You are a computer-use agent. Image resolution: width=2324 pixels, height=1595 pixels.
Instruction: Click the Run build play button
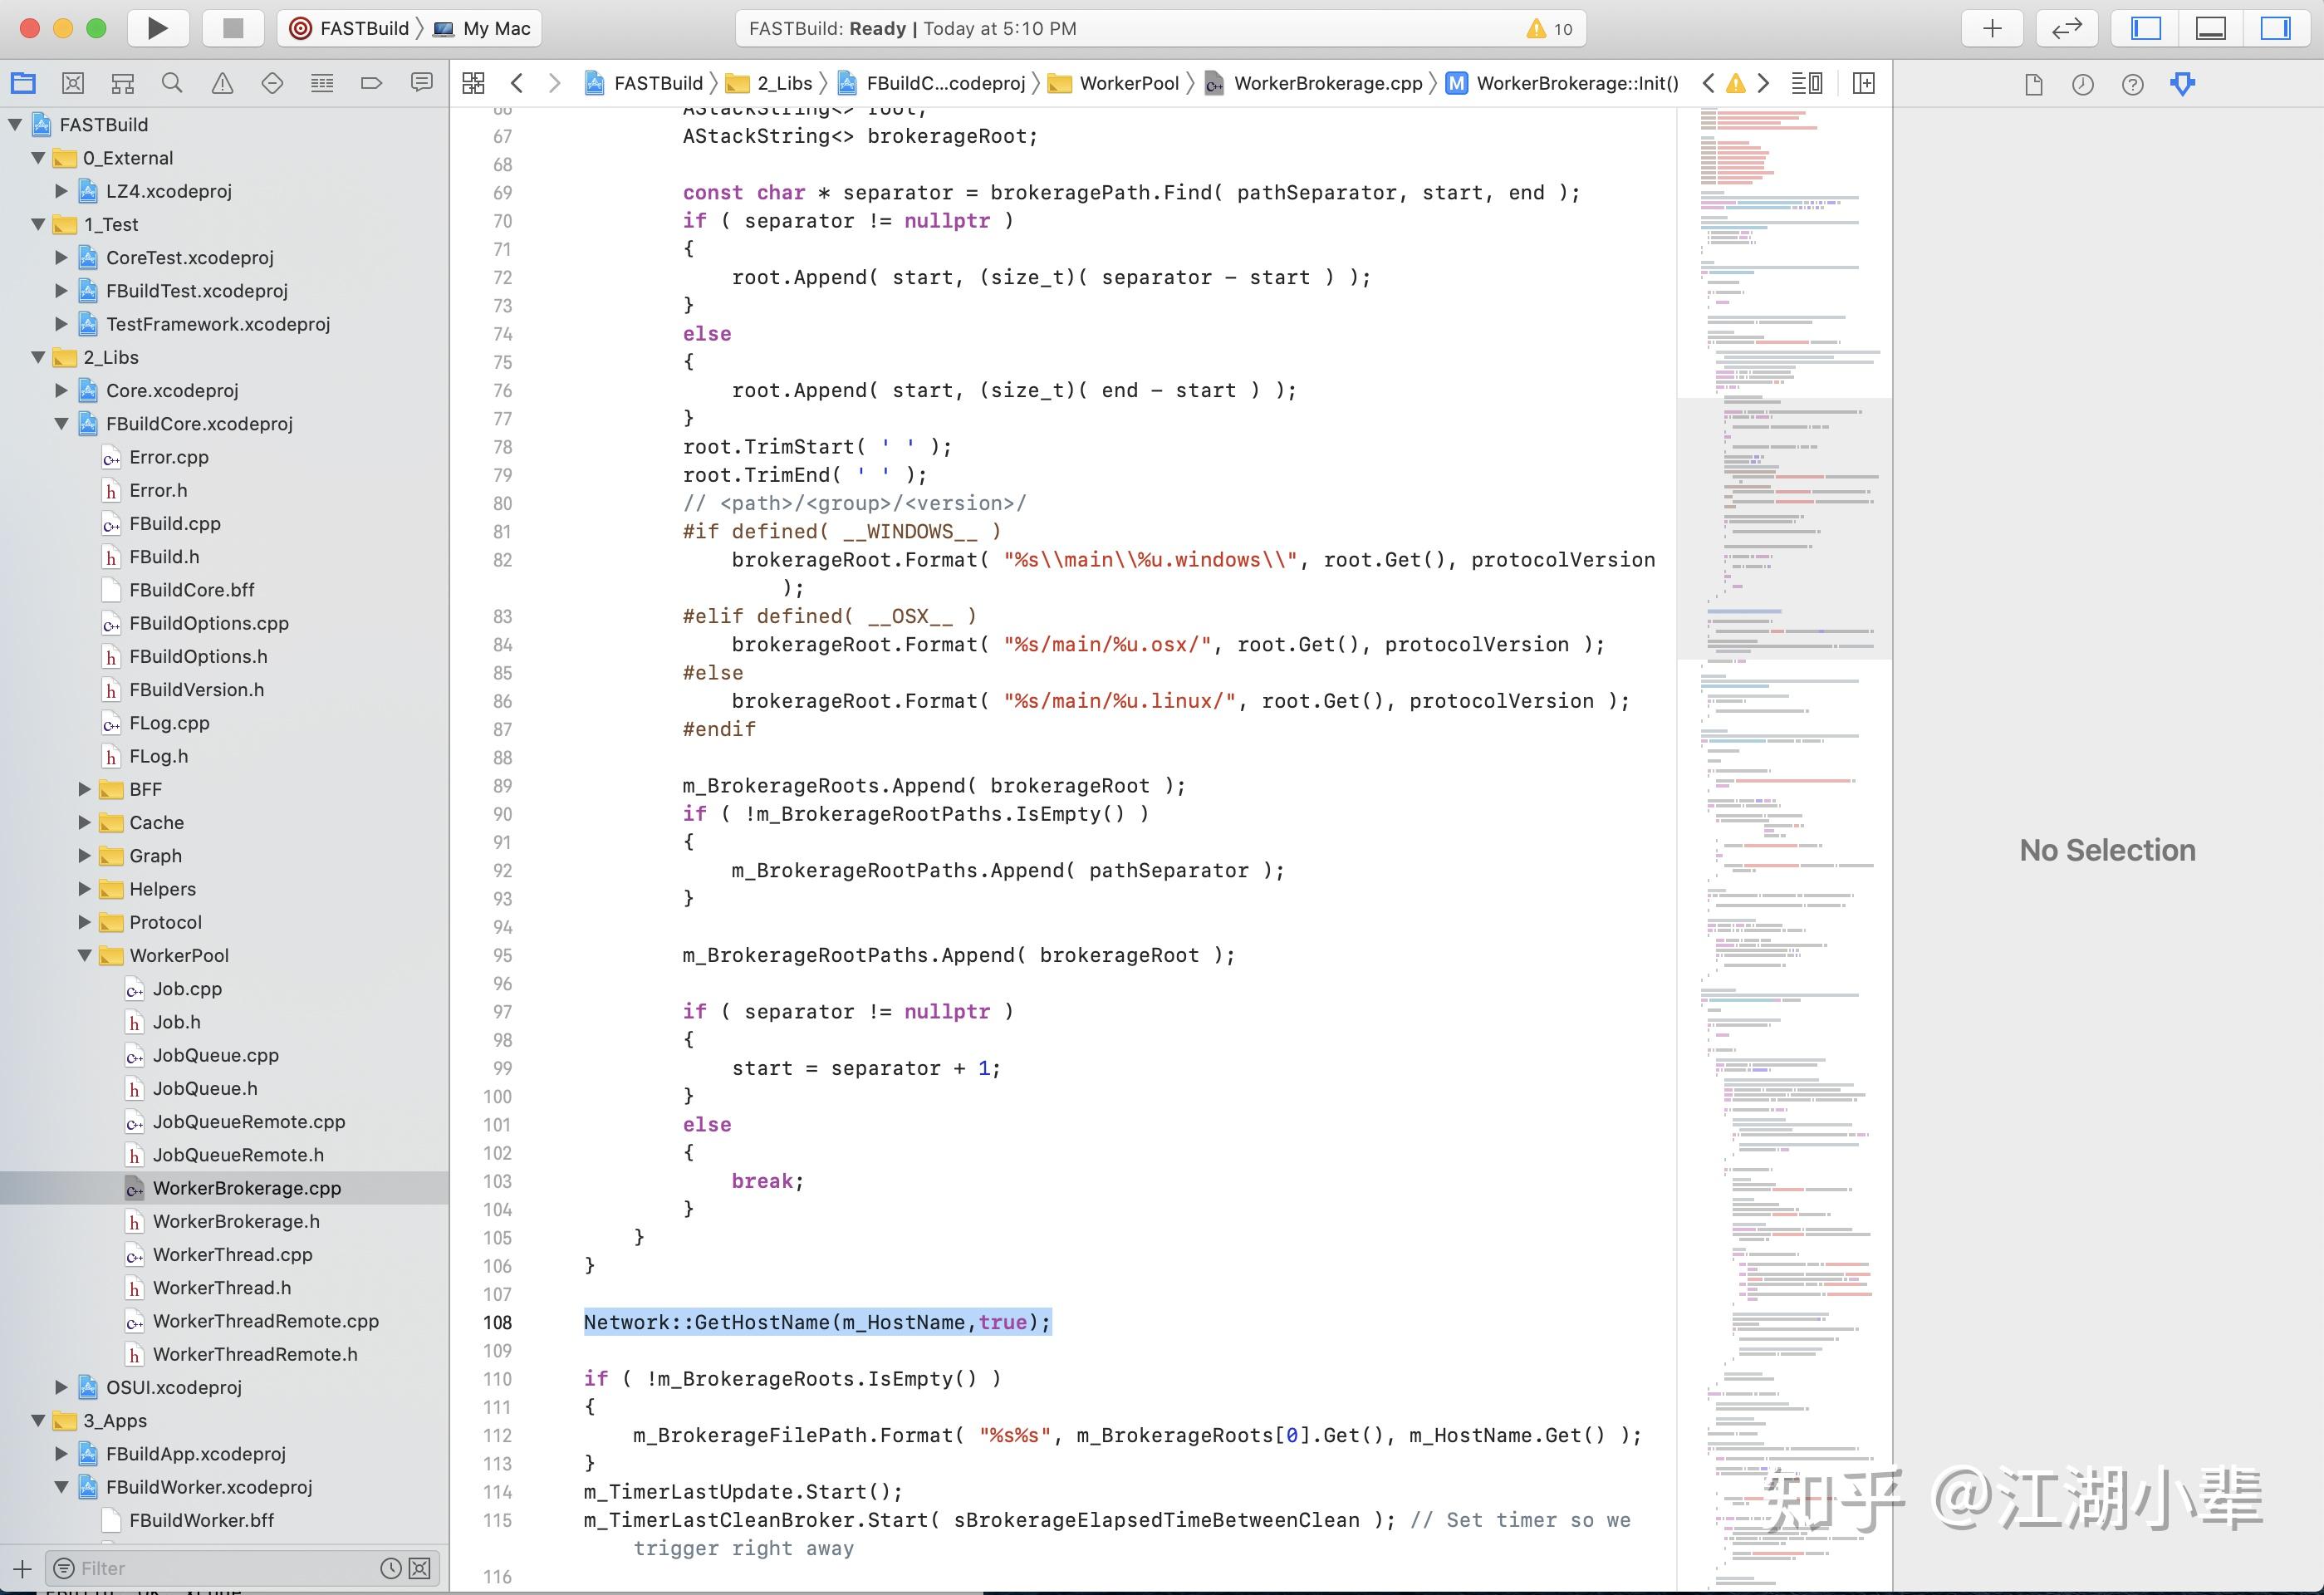tap(158, 28)
